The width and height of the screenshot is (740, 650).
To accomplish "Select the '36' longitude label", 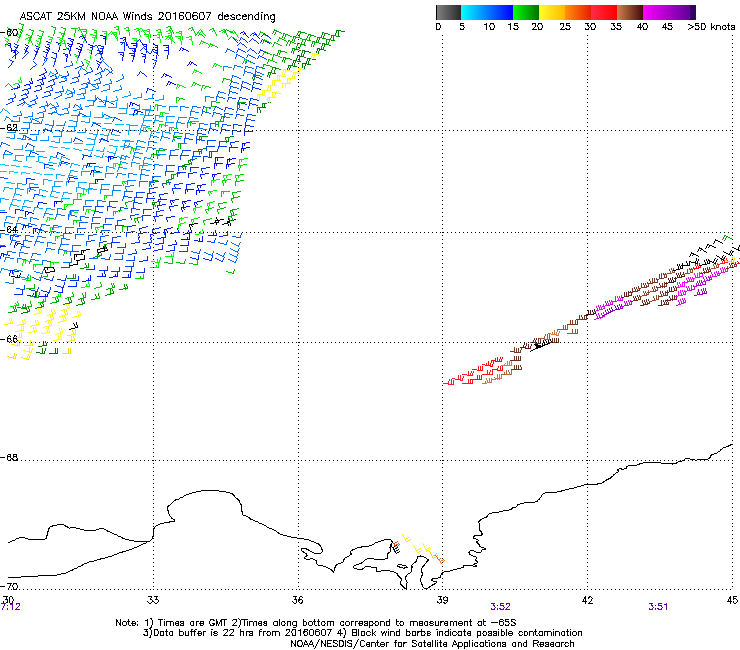I will 297,600.
